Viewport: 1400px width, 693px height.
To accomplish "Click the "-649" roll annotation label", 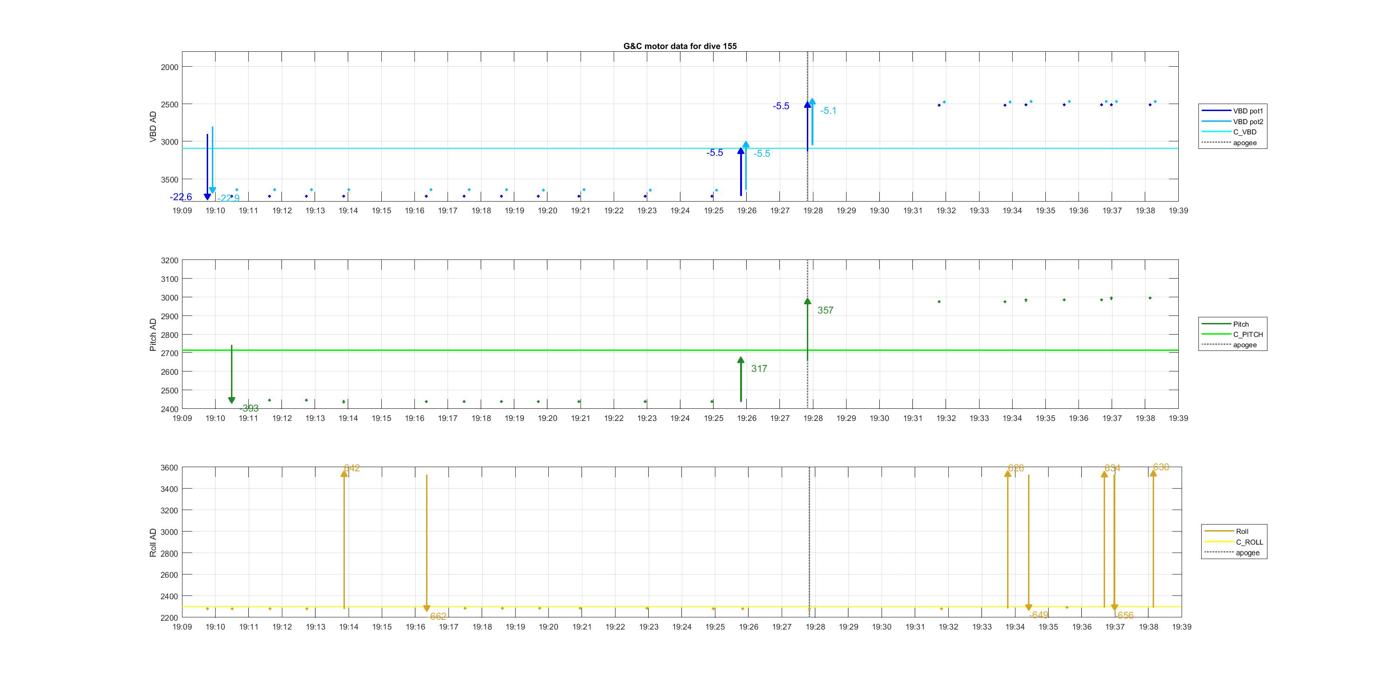I will tap(1039, 615).
